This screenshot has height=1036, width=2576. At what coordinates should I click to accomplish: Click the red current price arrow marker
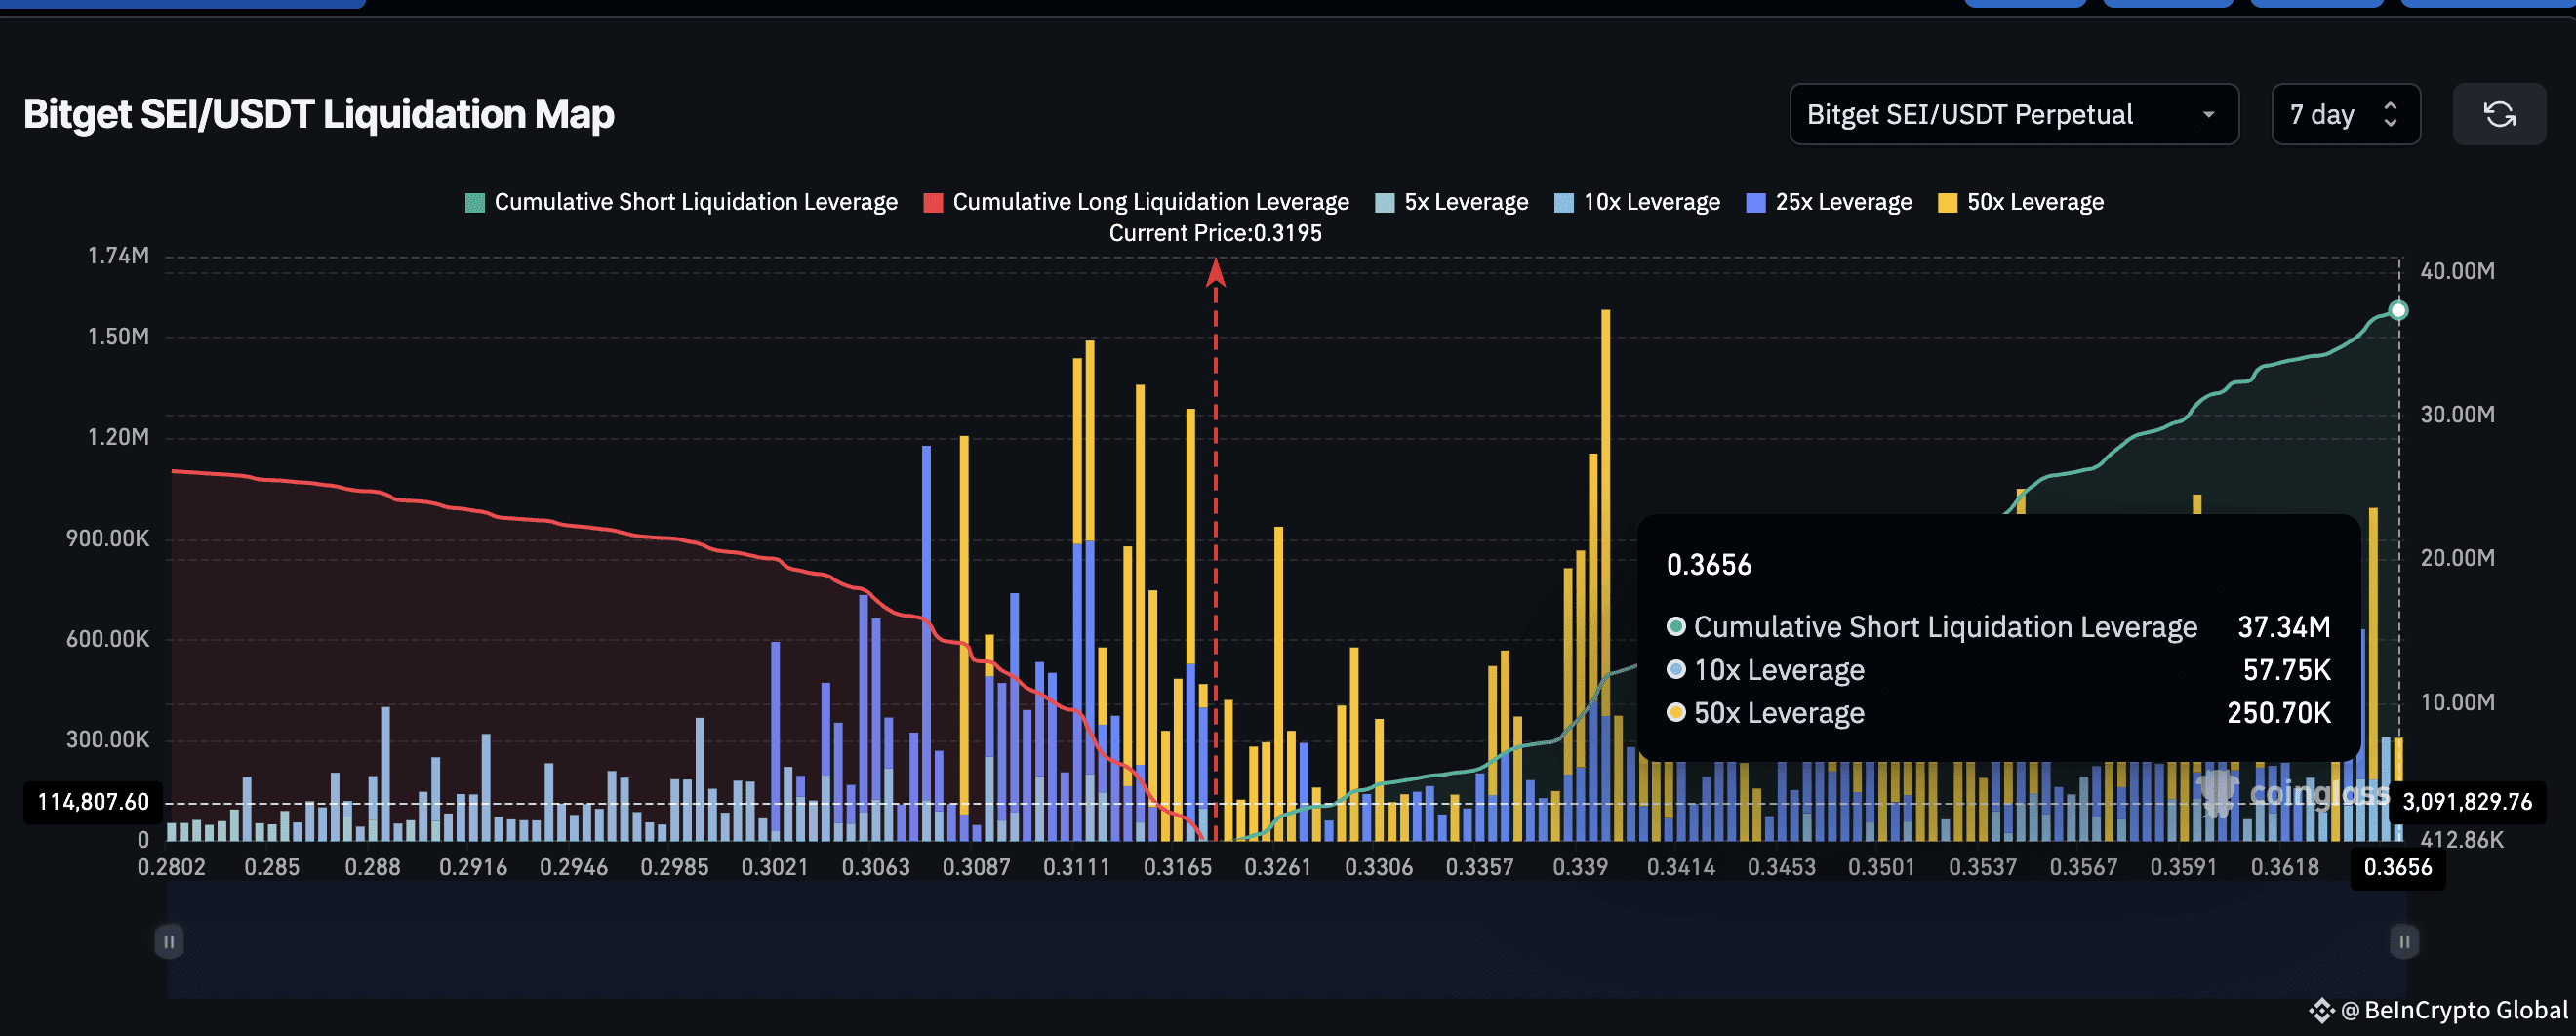(x=1216, y=272)
